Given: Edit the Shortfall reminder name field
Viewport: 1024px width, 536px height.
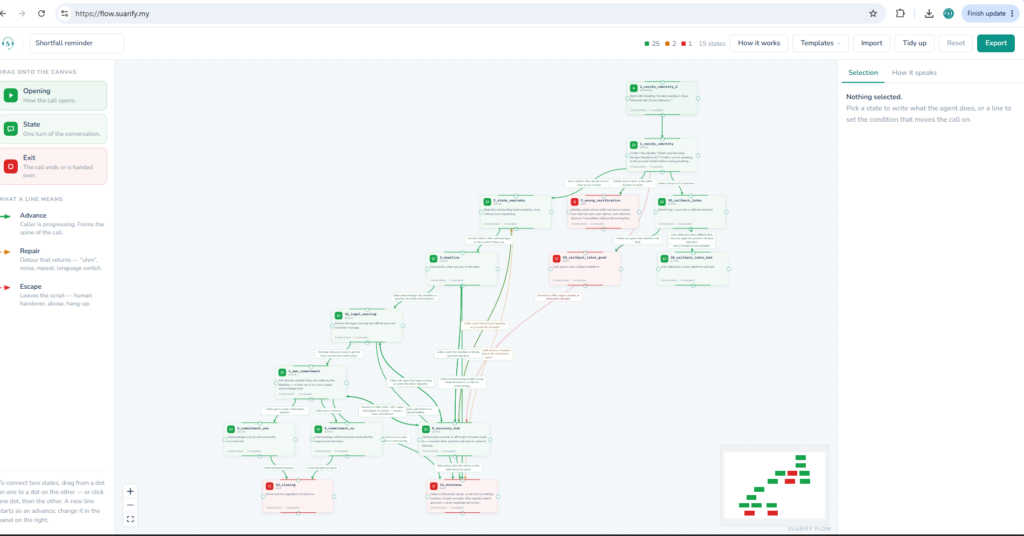Looking at the screenshot, I should (76, 43).
